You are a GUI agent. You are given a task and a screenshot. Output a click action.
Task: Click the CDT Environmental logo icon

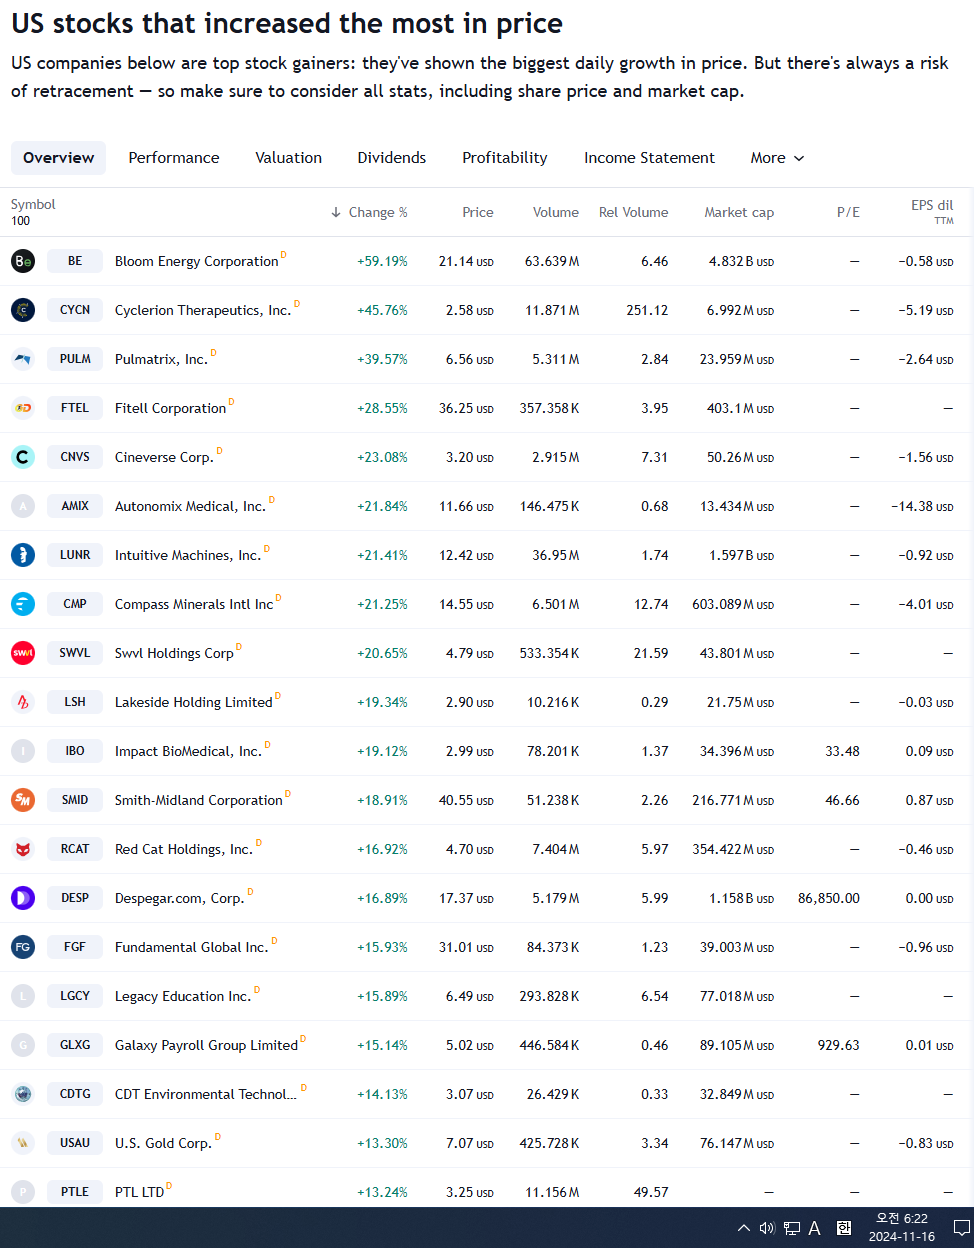point(23,1094)
